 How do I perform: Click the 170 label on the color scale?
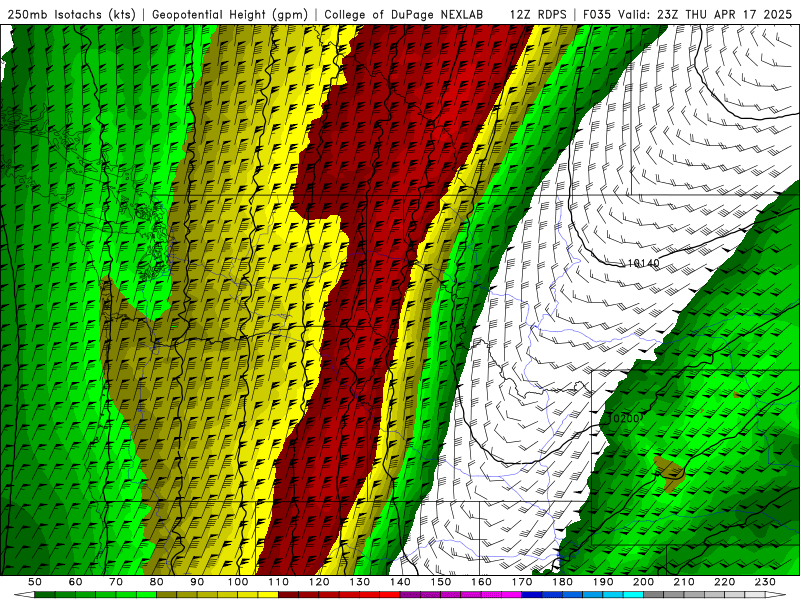pyautogui.click(x=522, y=582)
